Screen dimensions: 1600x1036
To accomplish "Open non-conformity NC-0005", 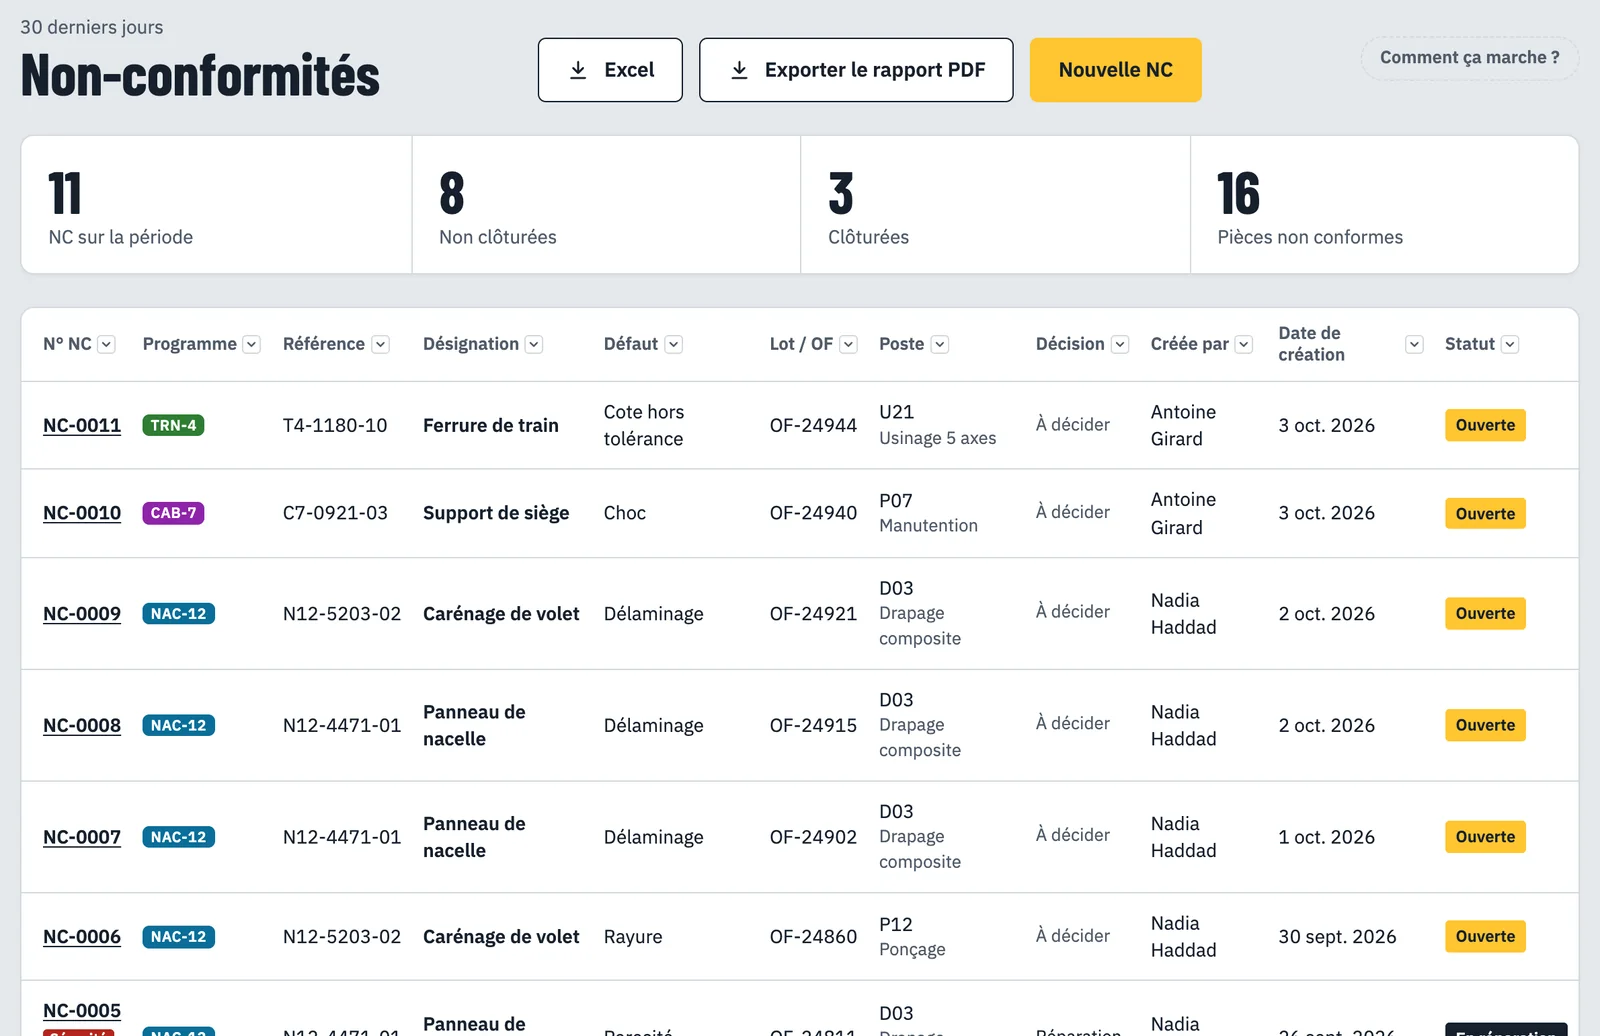I will tap(82, 1011).
